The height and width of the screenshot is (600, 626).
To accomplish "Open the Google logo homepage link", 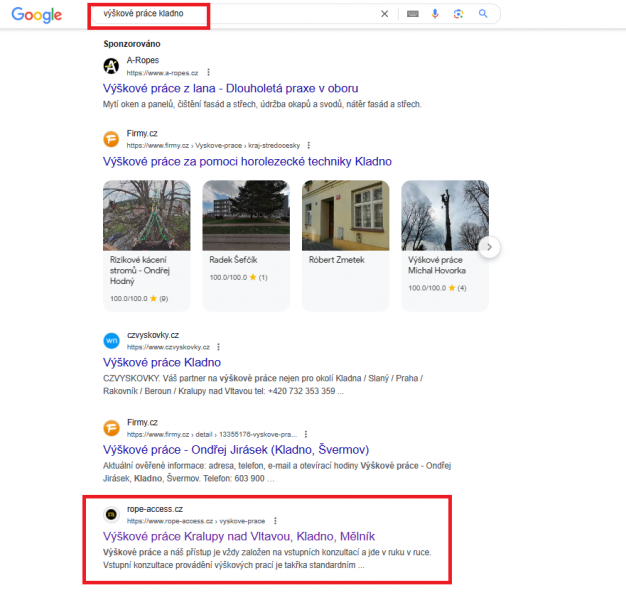I will [36, 15].
